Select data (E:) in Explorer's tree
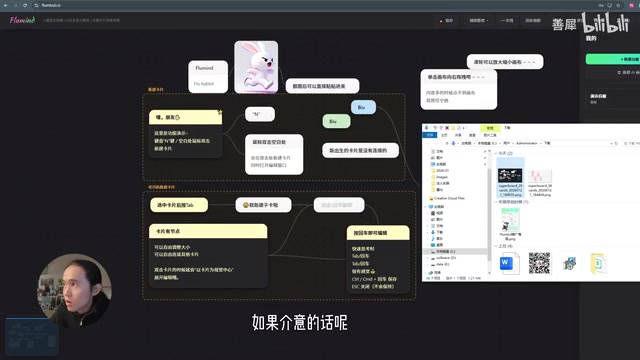This screenshot has height=360, width=640. pos(440,264)
